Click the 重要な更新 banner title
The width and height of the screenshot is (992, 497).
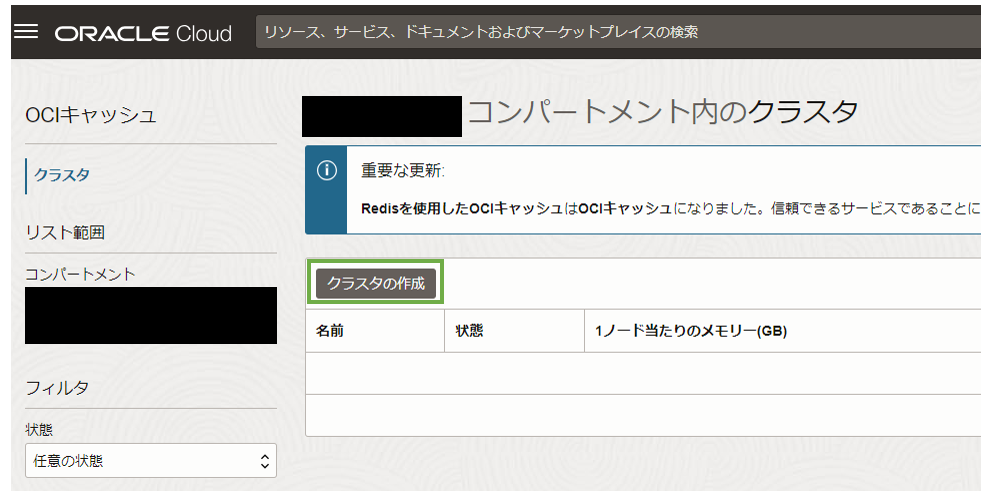point(403,170)
